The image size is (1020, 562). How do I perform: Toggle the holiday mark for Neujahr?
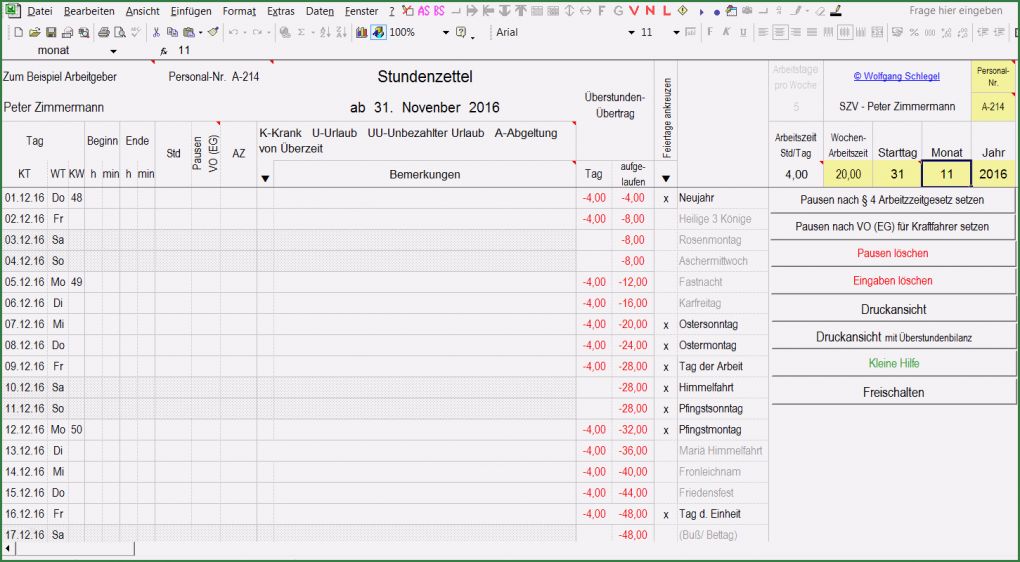pos(665,198)
